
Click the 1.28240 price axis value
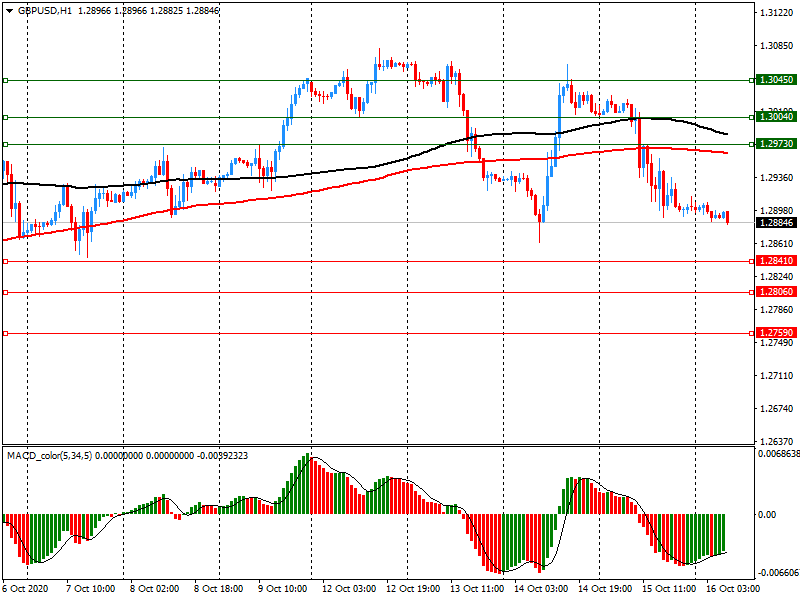click(777, 277)
